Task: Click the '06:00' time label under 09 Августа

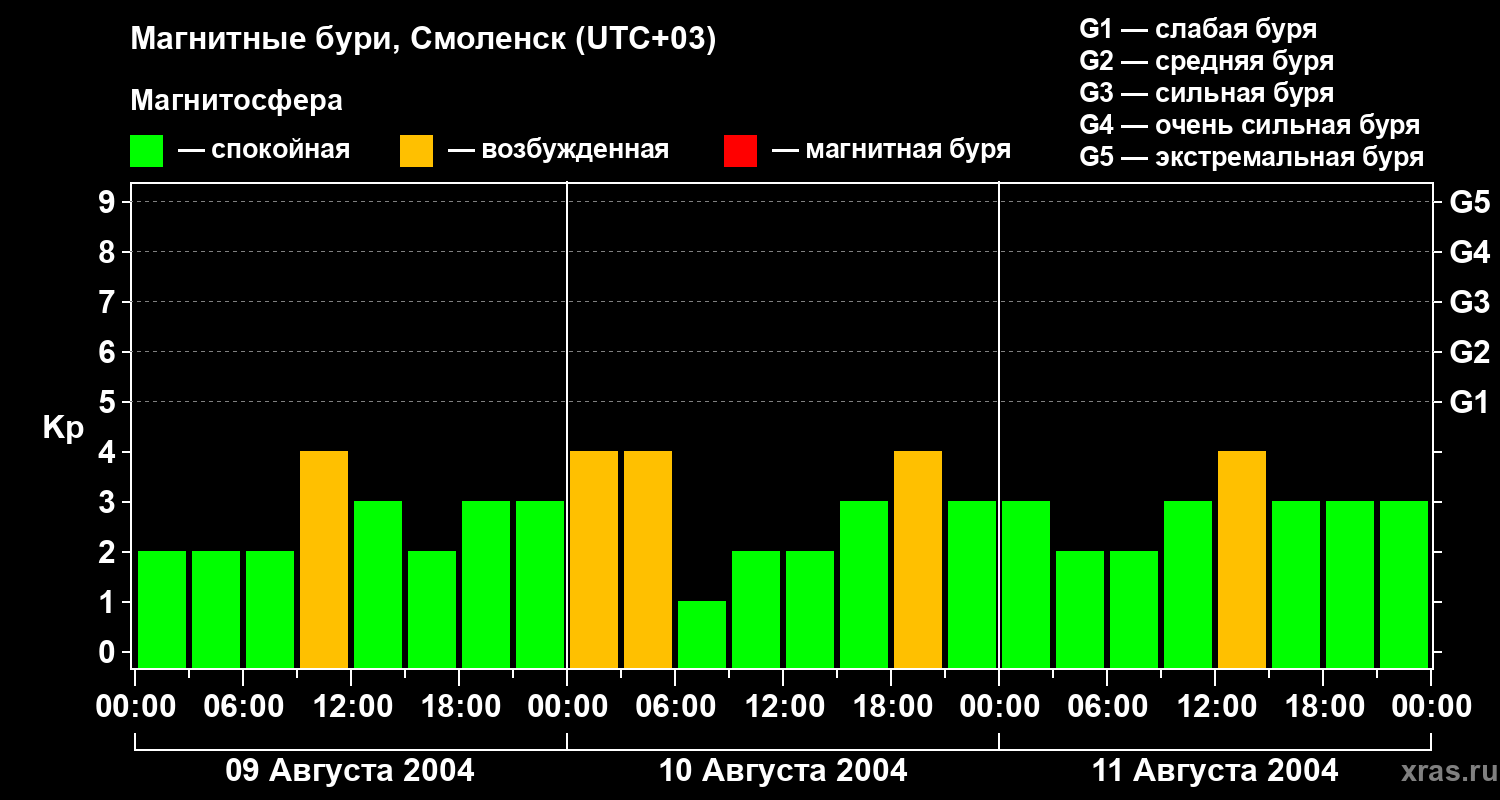Action: [244, 707]
